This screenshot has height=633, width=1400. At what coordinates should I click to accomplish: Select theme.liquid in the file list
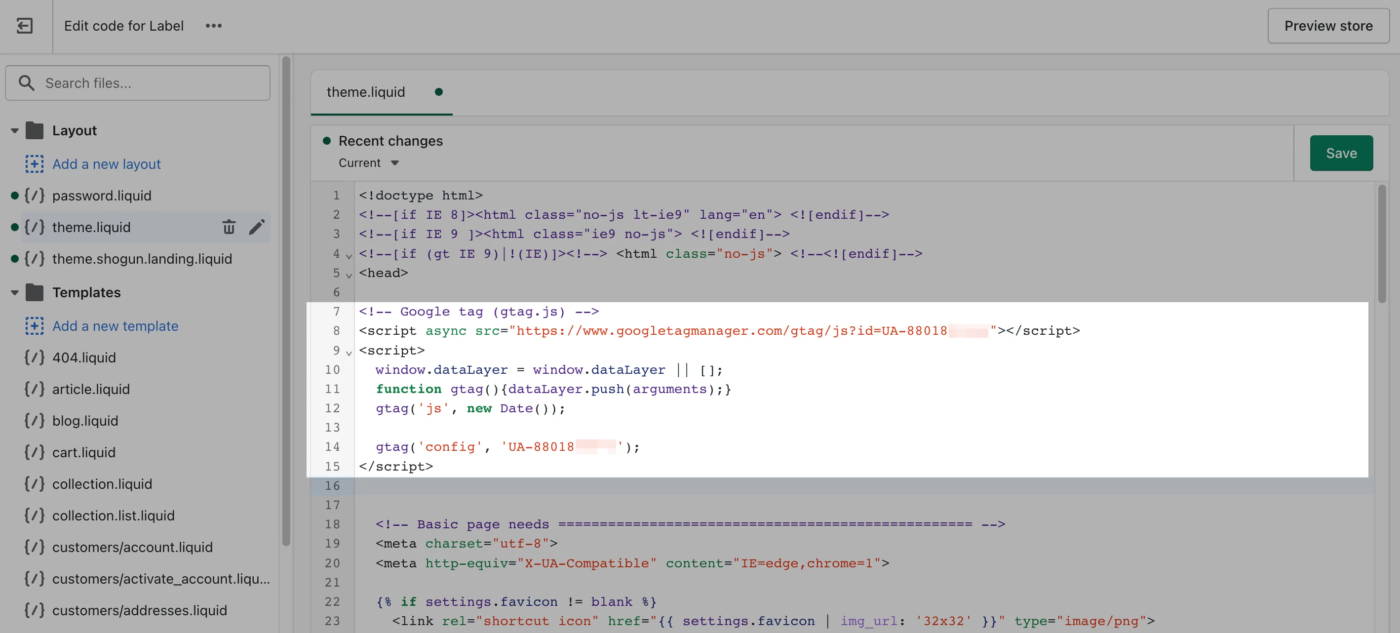coord(91,227)
